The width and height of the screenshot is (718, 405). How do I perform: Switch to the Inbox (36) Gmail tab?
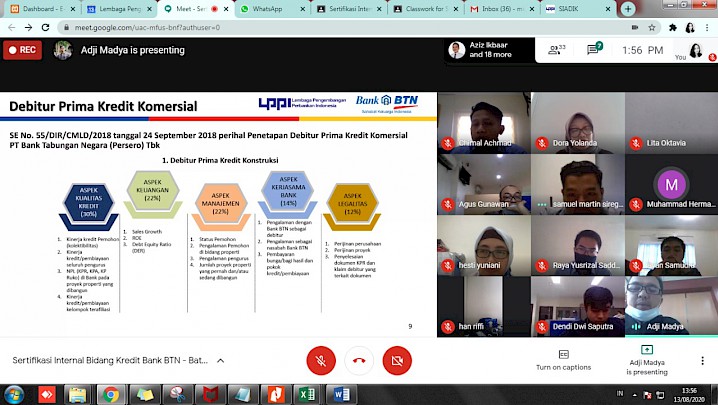pyautogui.click(x=503, y=9)
